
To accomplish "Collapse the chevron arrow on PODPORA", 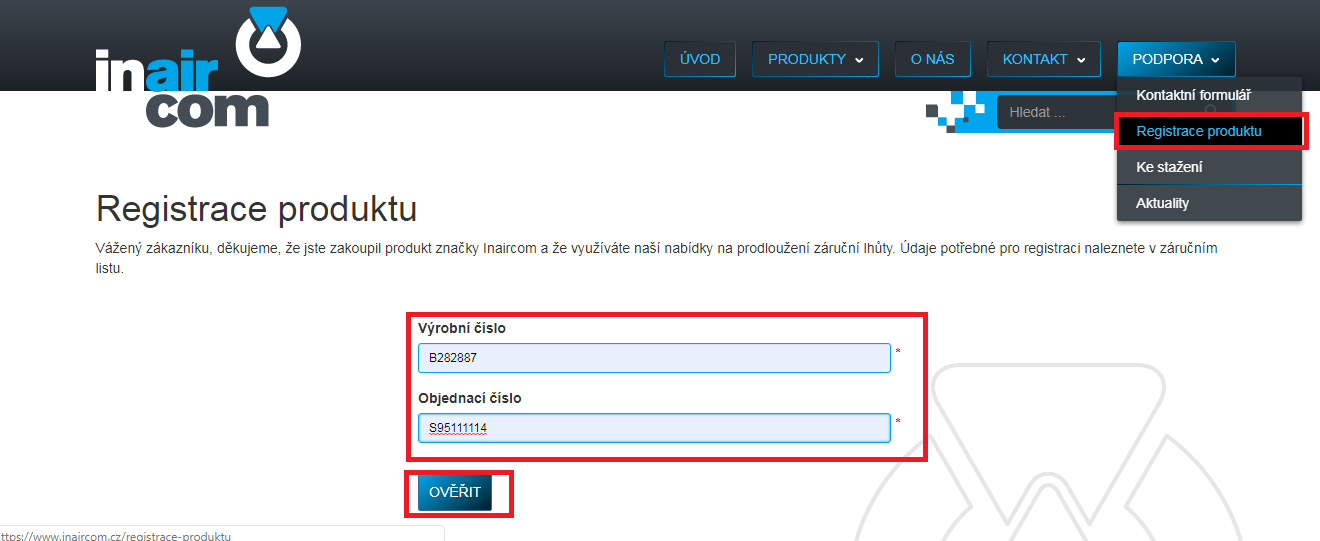I will [1215, 60].
